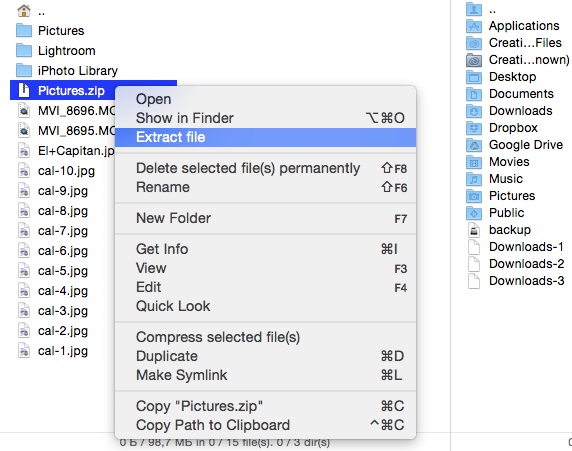Click the cal-10.jpg image icon
Image resolution: width=572 pixels, height=451 pixels.
click(x=24, y=170)
